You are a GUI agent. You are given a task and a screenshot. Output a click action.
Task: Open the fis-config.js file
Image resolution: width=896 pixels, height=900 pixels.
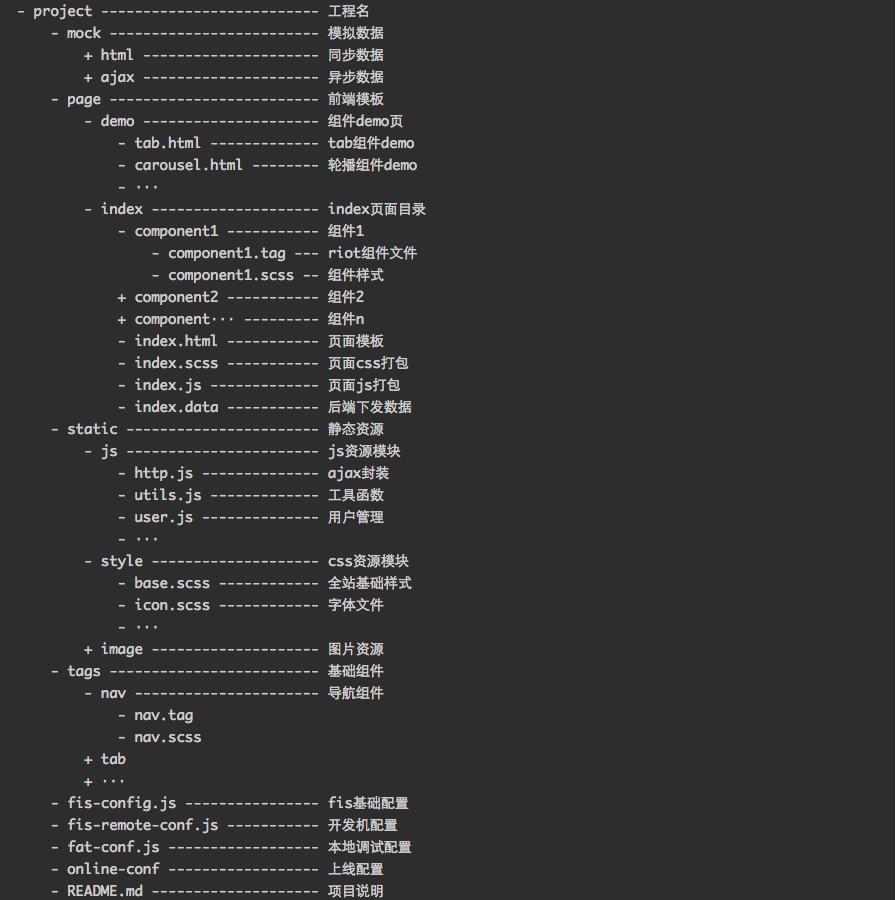click(x=121, y=803)
